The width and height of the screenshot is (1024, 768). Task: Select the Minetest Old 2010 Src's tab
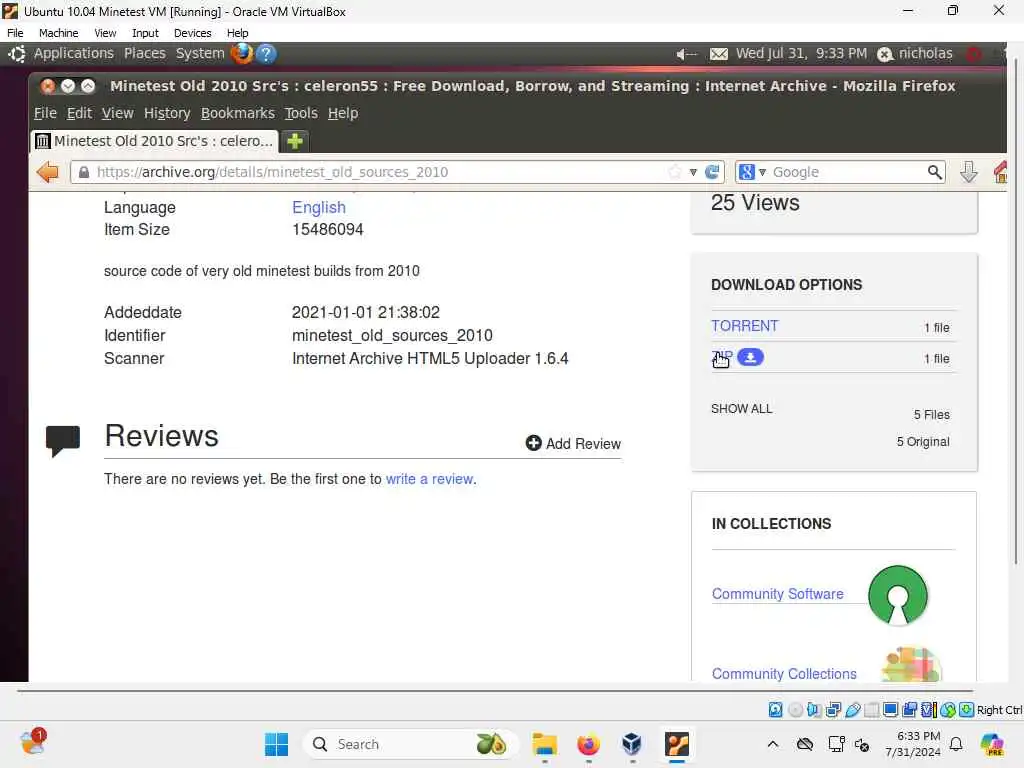click(x=155, y=140)
